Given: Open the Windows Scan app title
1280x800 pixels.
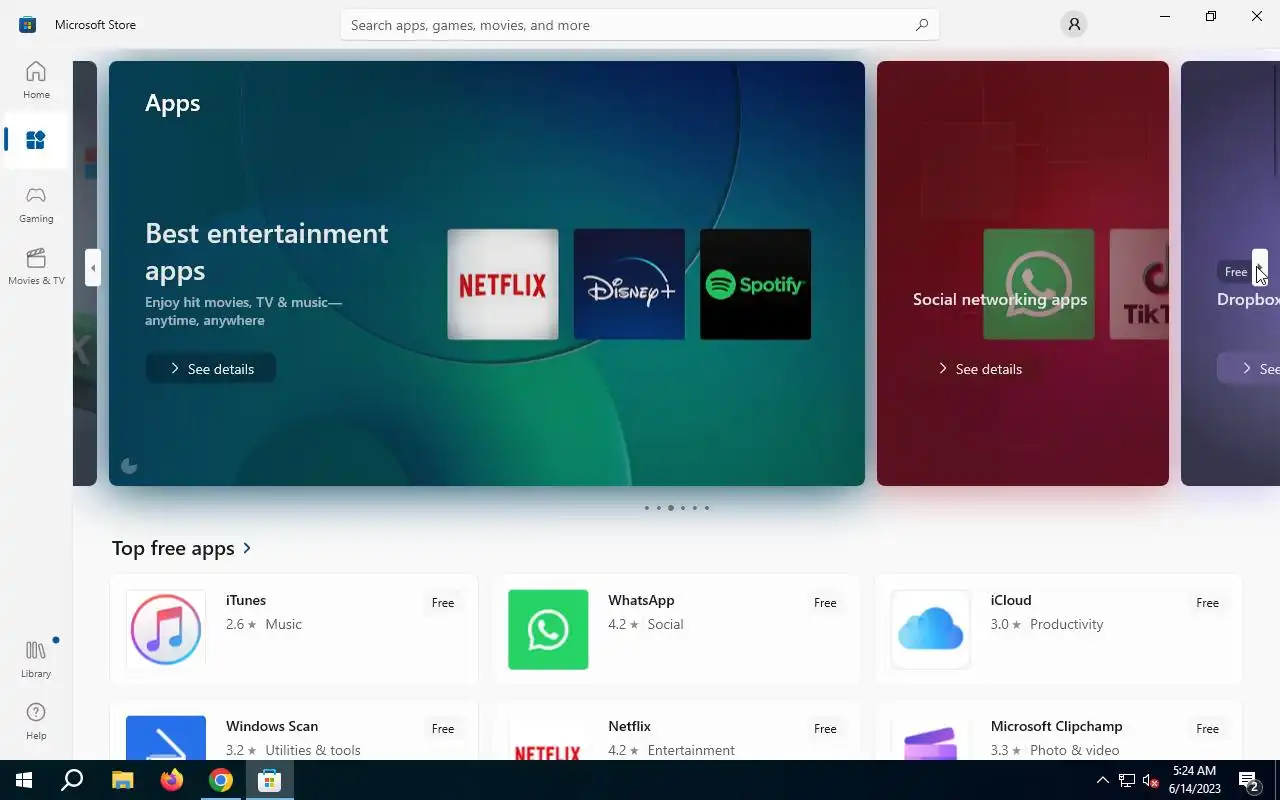Looking at the screenshot, I should [272, 726].
